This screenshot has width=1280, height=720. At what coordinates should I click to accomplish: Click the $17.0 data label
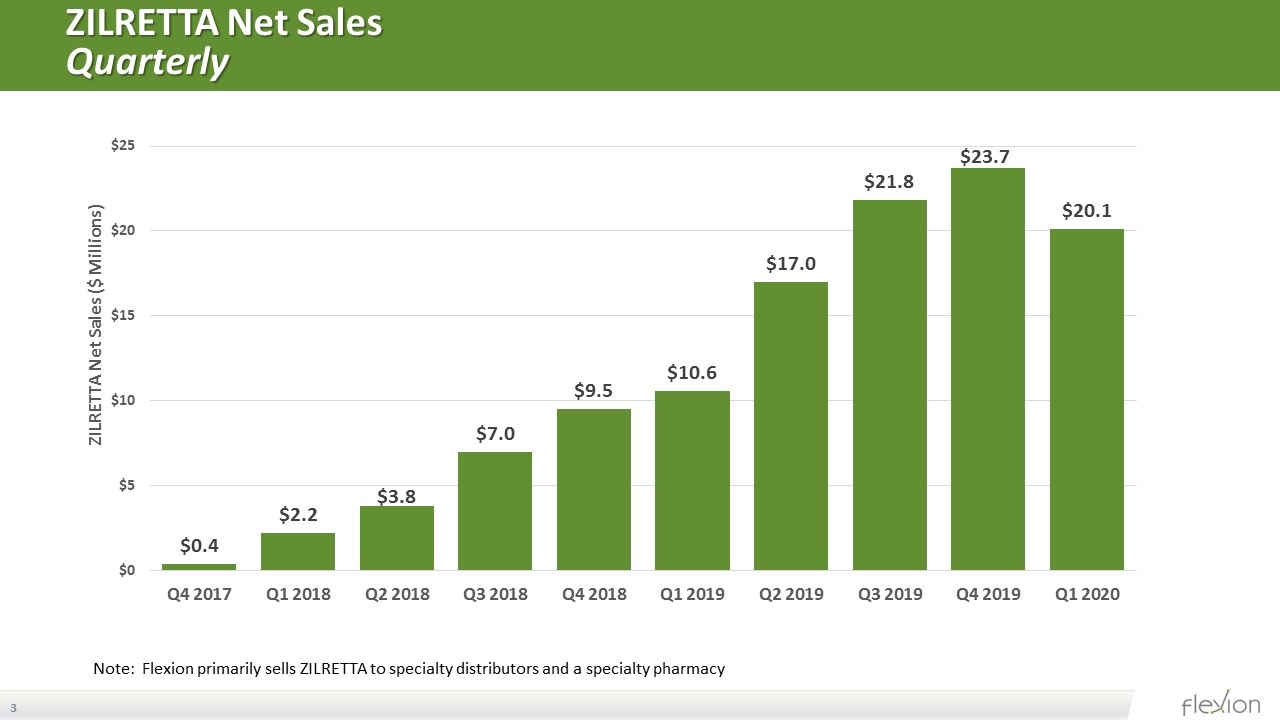click(x=791, y=264)
